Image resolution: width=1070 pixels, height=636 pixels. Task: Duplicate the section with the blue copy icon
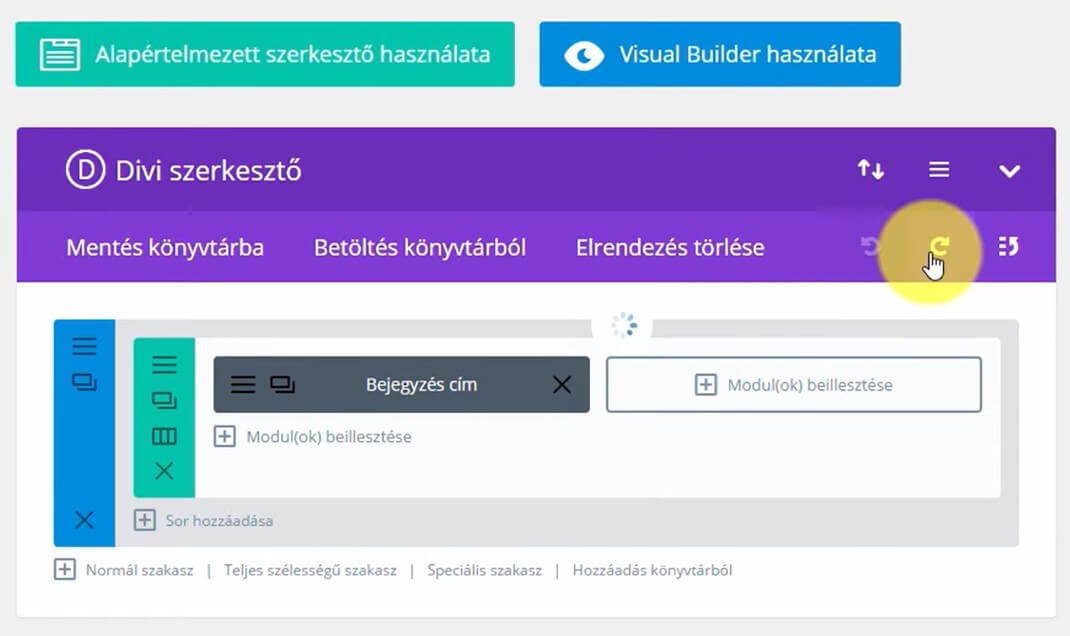click(85, 383)
